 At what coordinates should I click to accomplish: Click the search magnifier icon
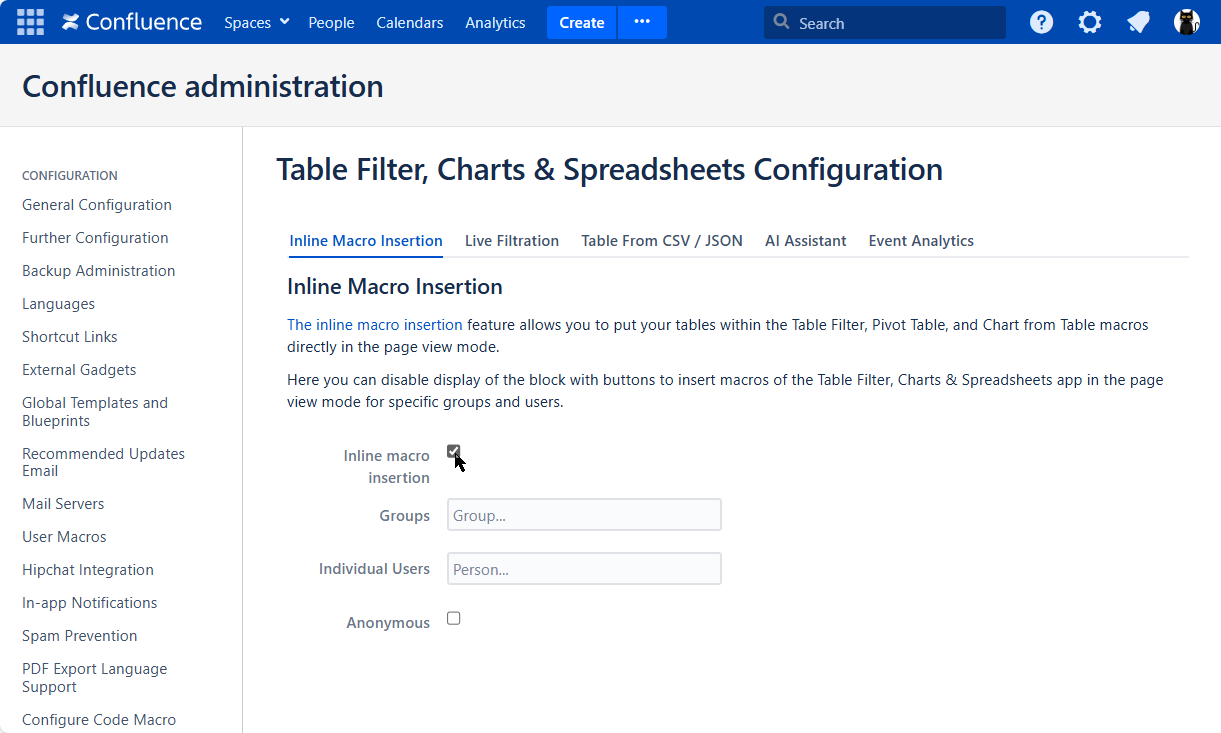782,22
